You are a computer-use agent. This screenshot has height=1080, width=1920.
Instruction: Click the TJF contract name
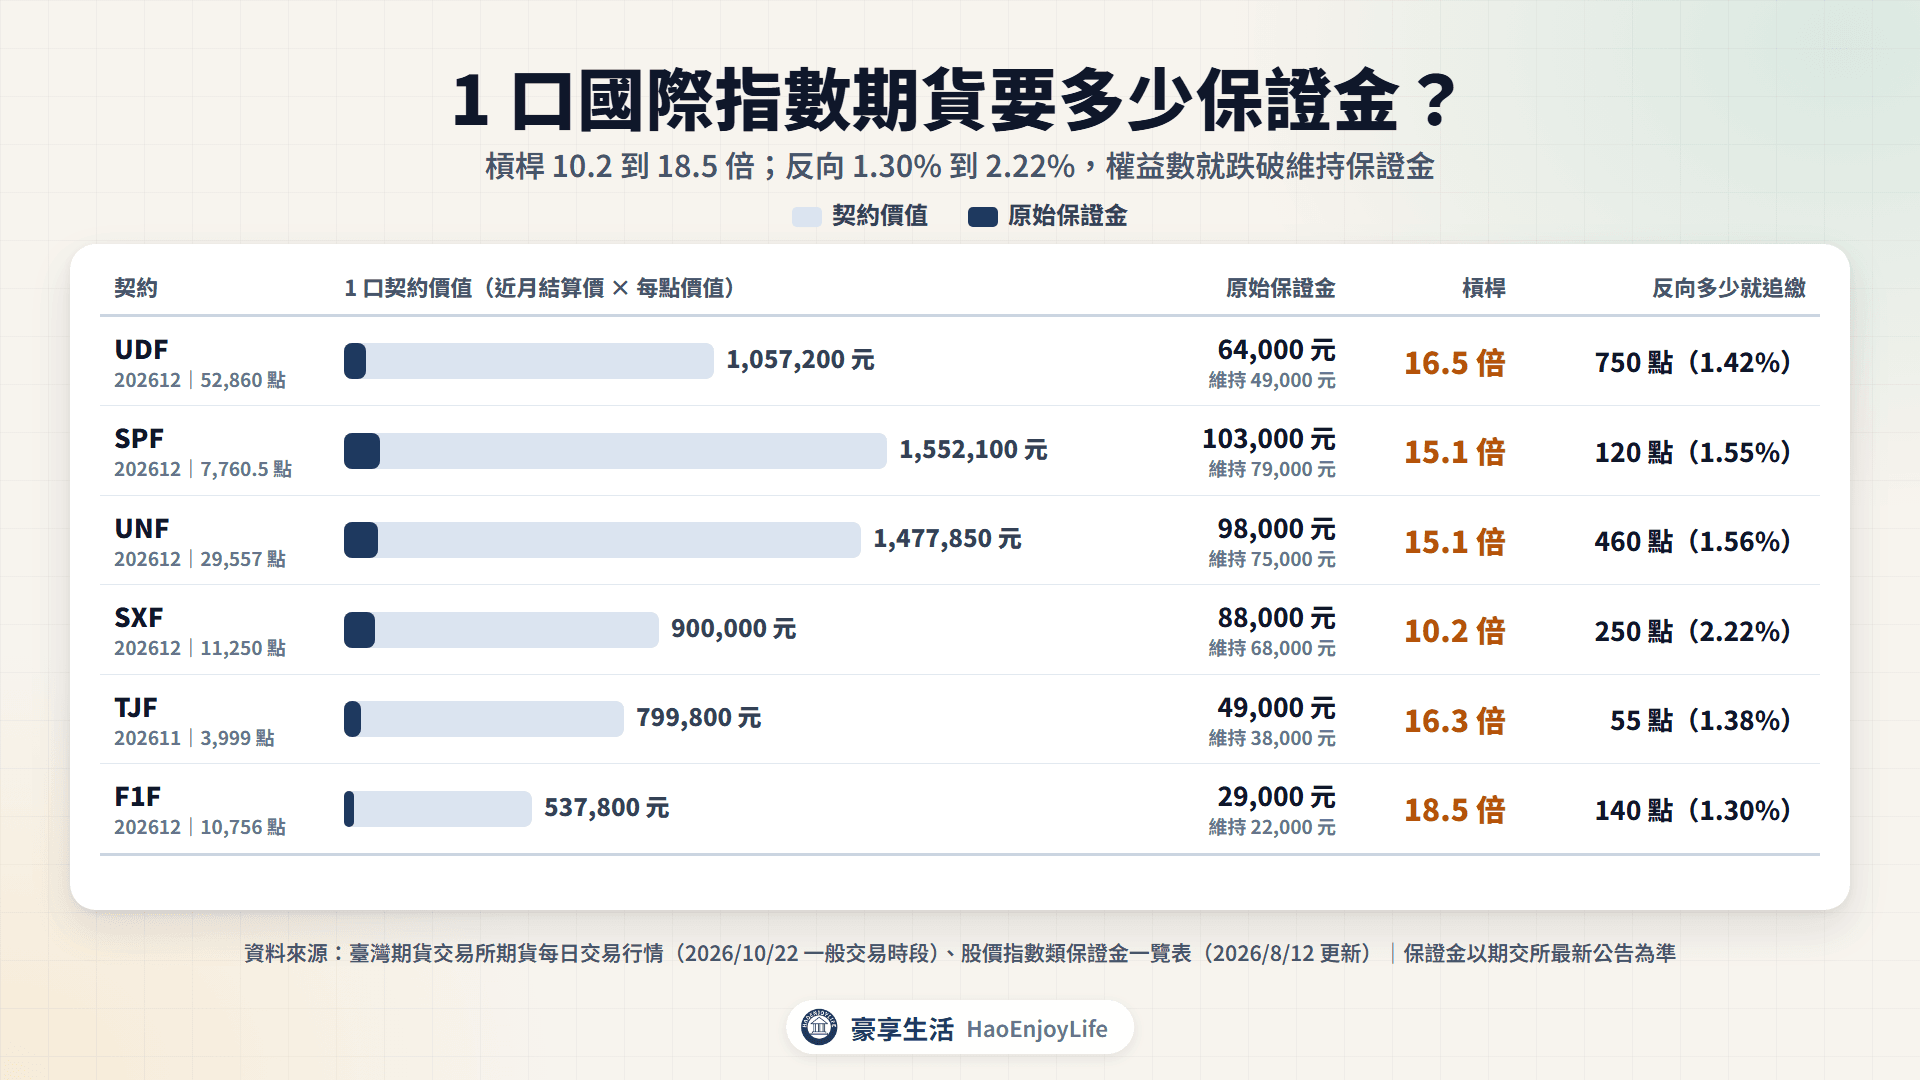136,708
